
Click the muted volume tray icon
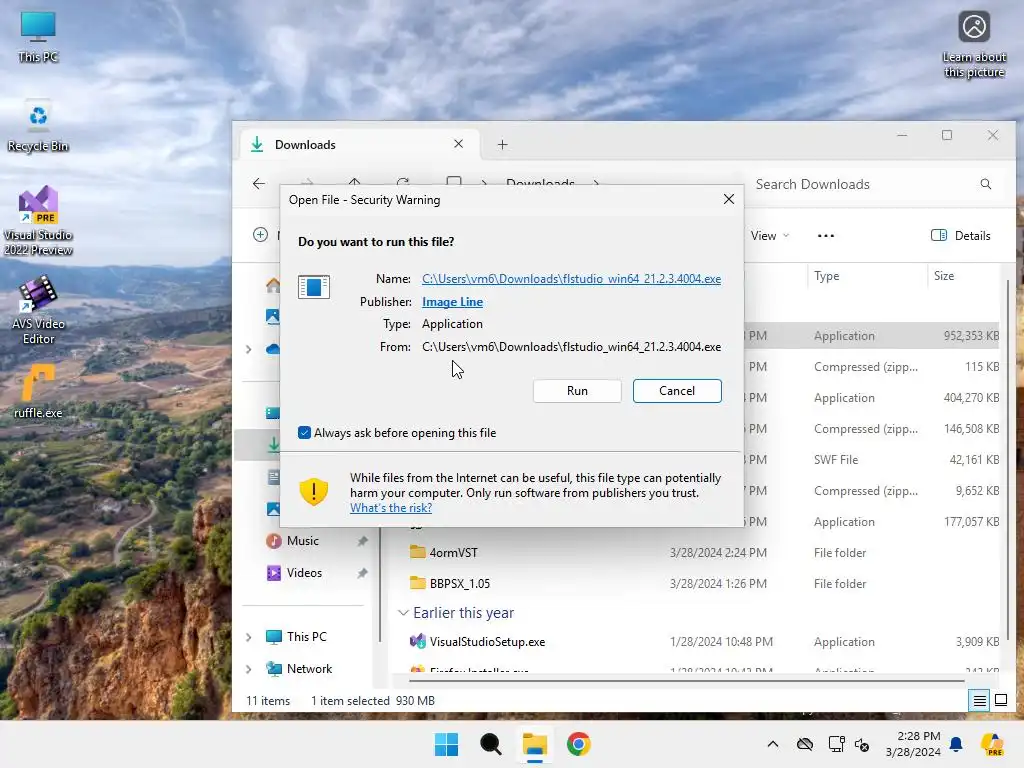[x=861, y=744]
